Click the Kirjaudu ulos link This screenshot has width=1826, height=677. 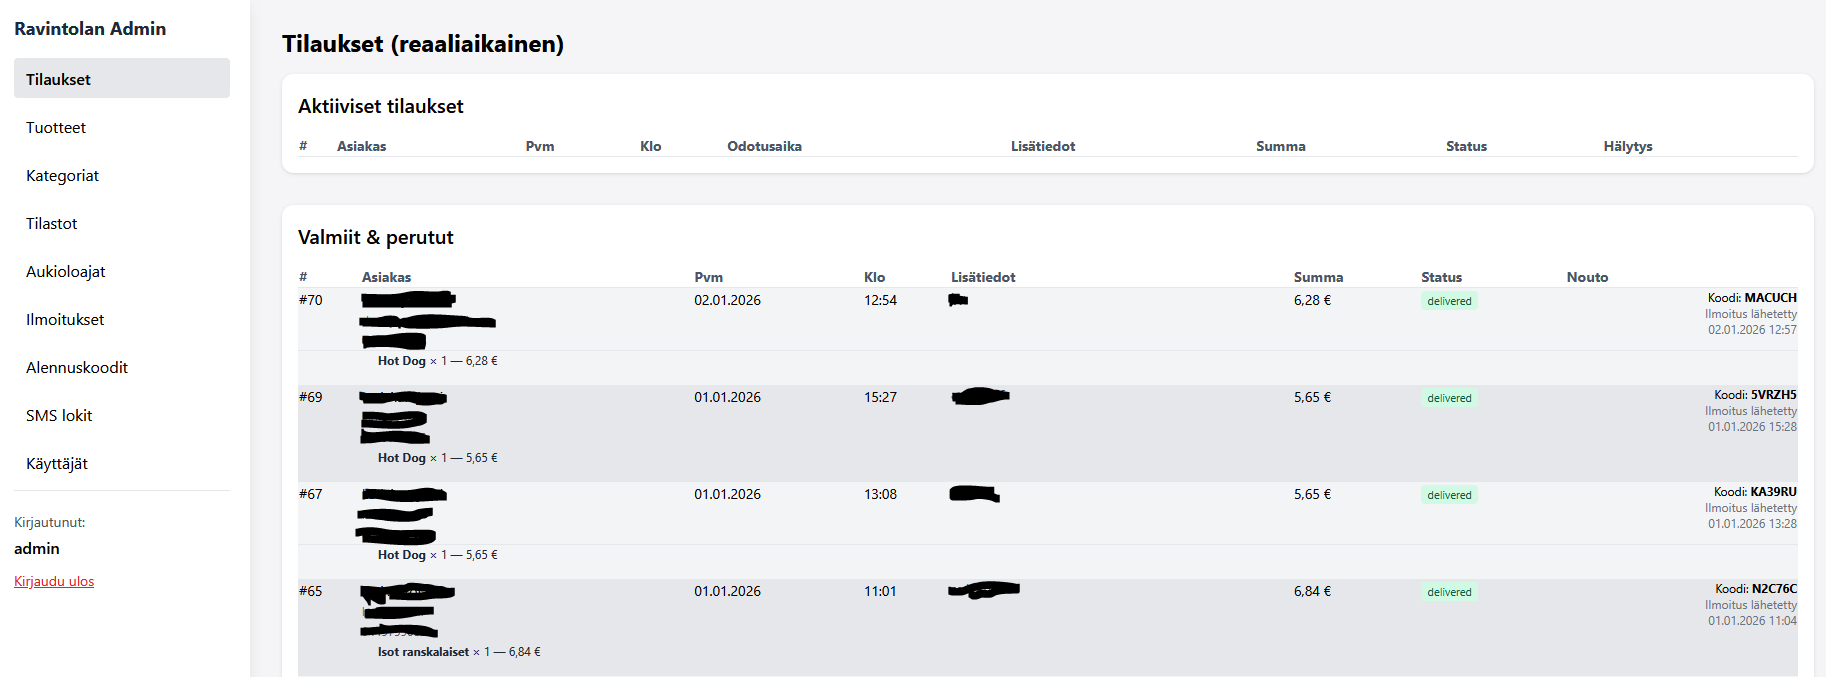coord(54,581)
